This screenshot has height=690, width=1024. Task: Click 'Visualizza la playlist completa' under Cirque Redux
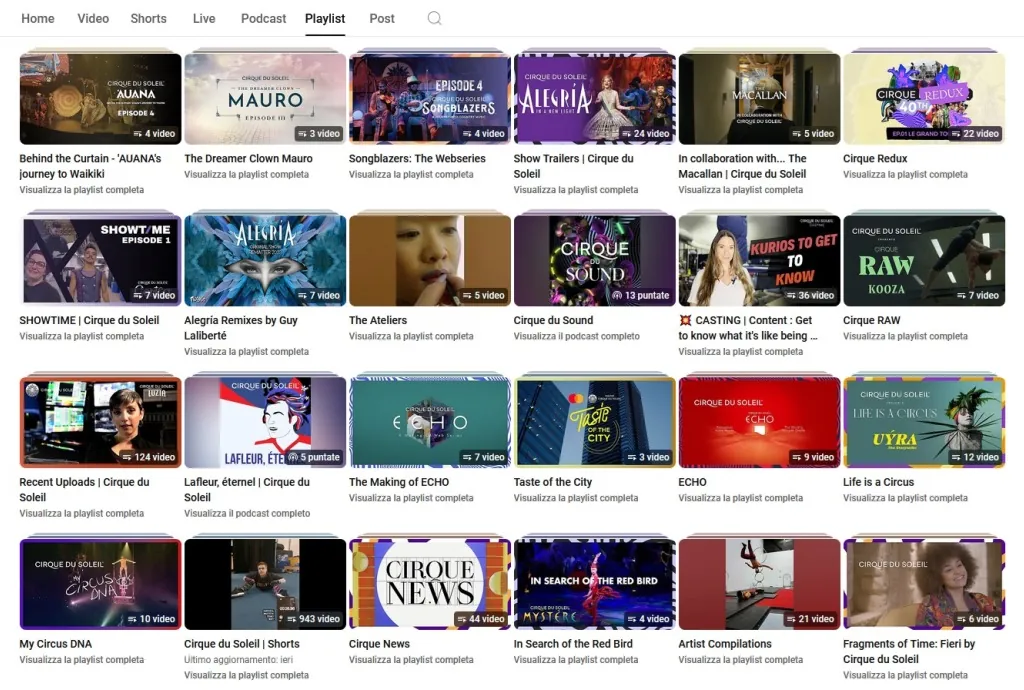[x=905, y=174]
